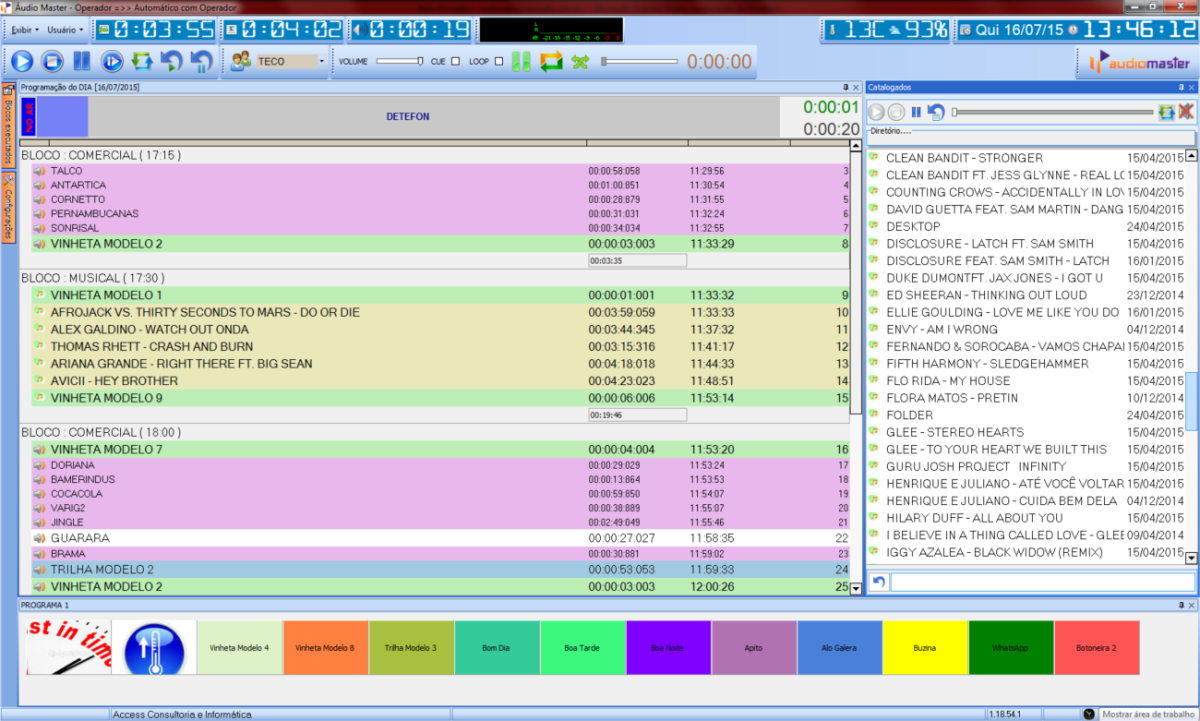Click the Trilha Modelo 3 button
The image size is (1200, 721).
[x=411, y=648]
